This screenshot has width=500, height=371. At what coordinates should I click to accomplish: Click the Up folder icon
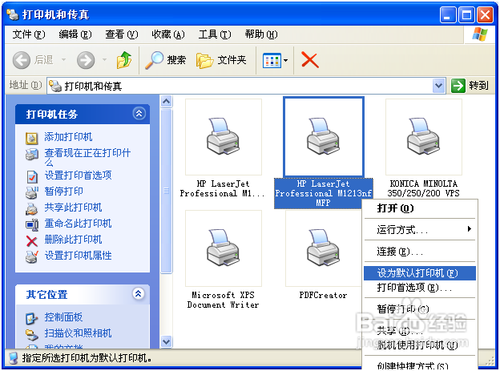tap(124, 60)
